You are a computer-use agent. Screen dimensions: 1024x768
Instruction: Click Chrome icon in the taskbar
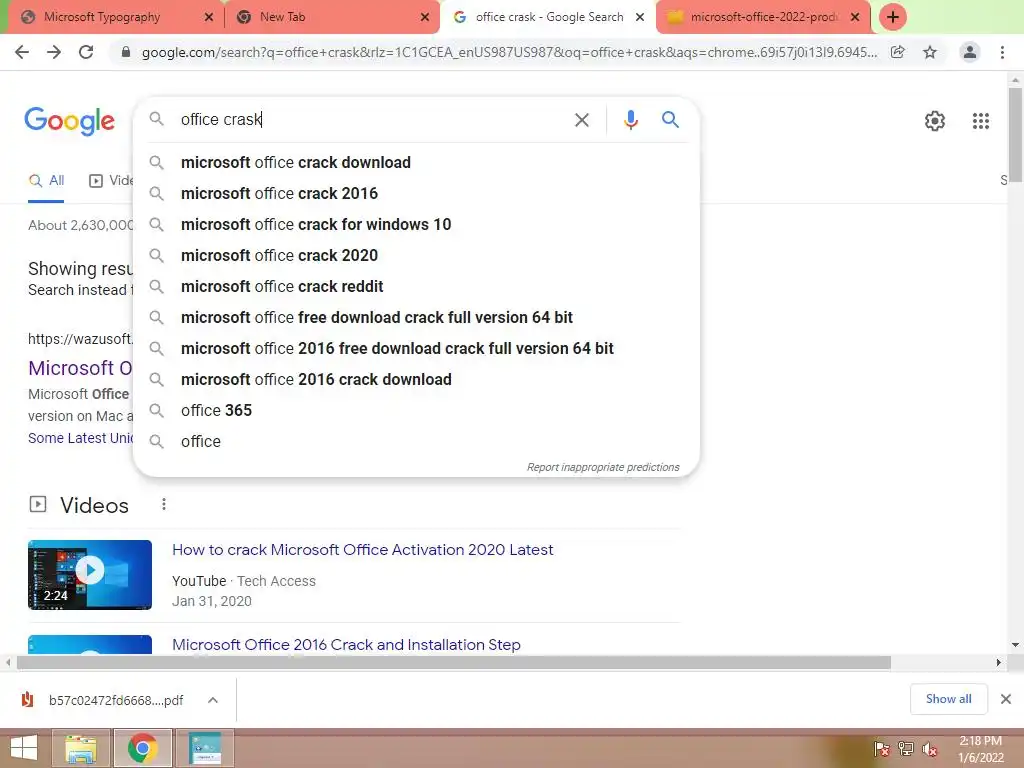click(x=142, y=748)
